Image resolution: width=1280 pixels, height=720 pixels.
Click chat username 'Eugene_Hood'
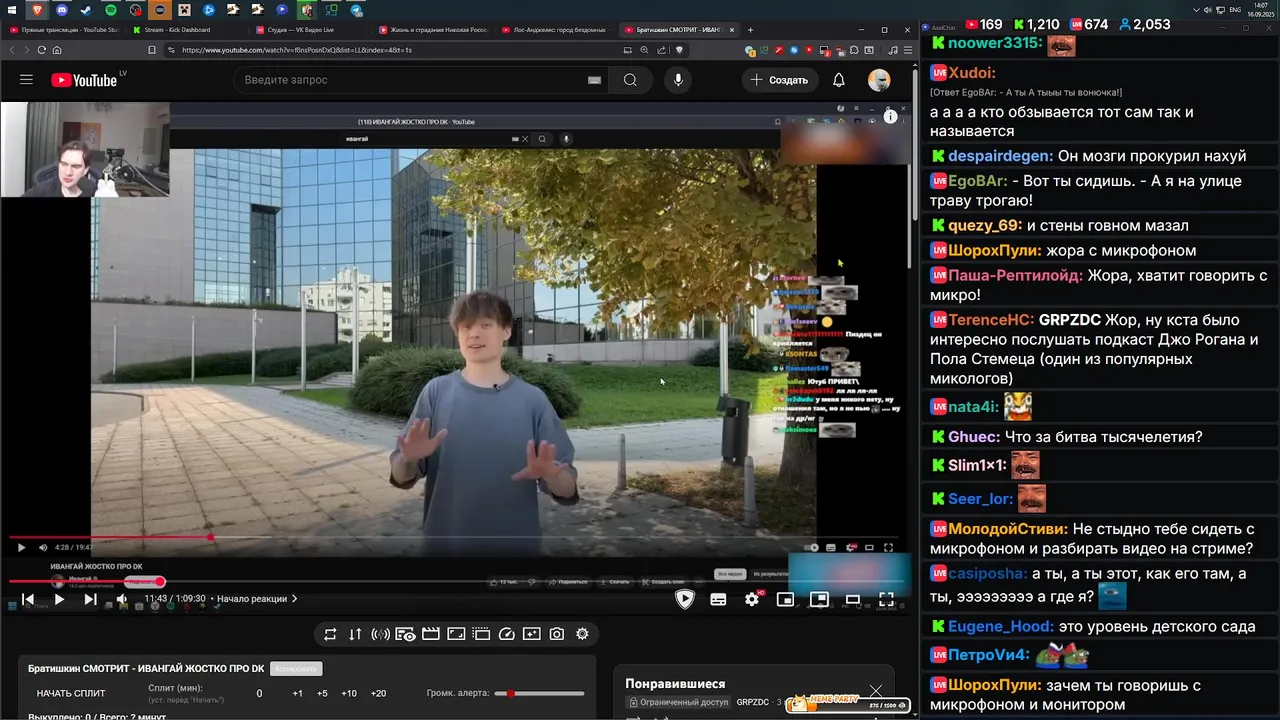(x=1000, y=627)
